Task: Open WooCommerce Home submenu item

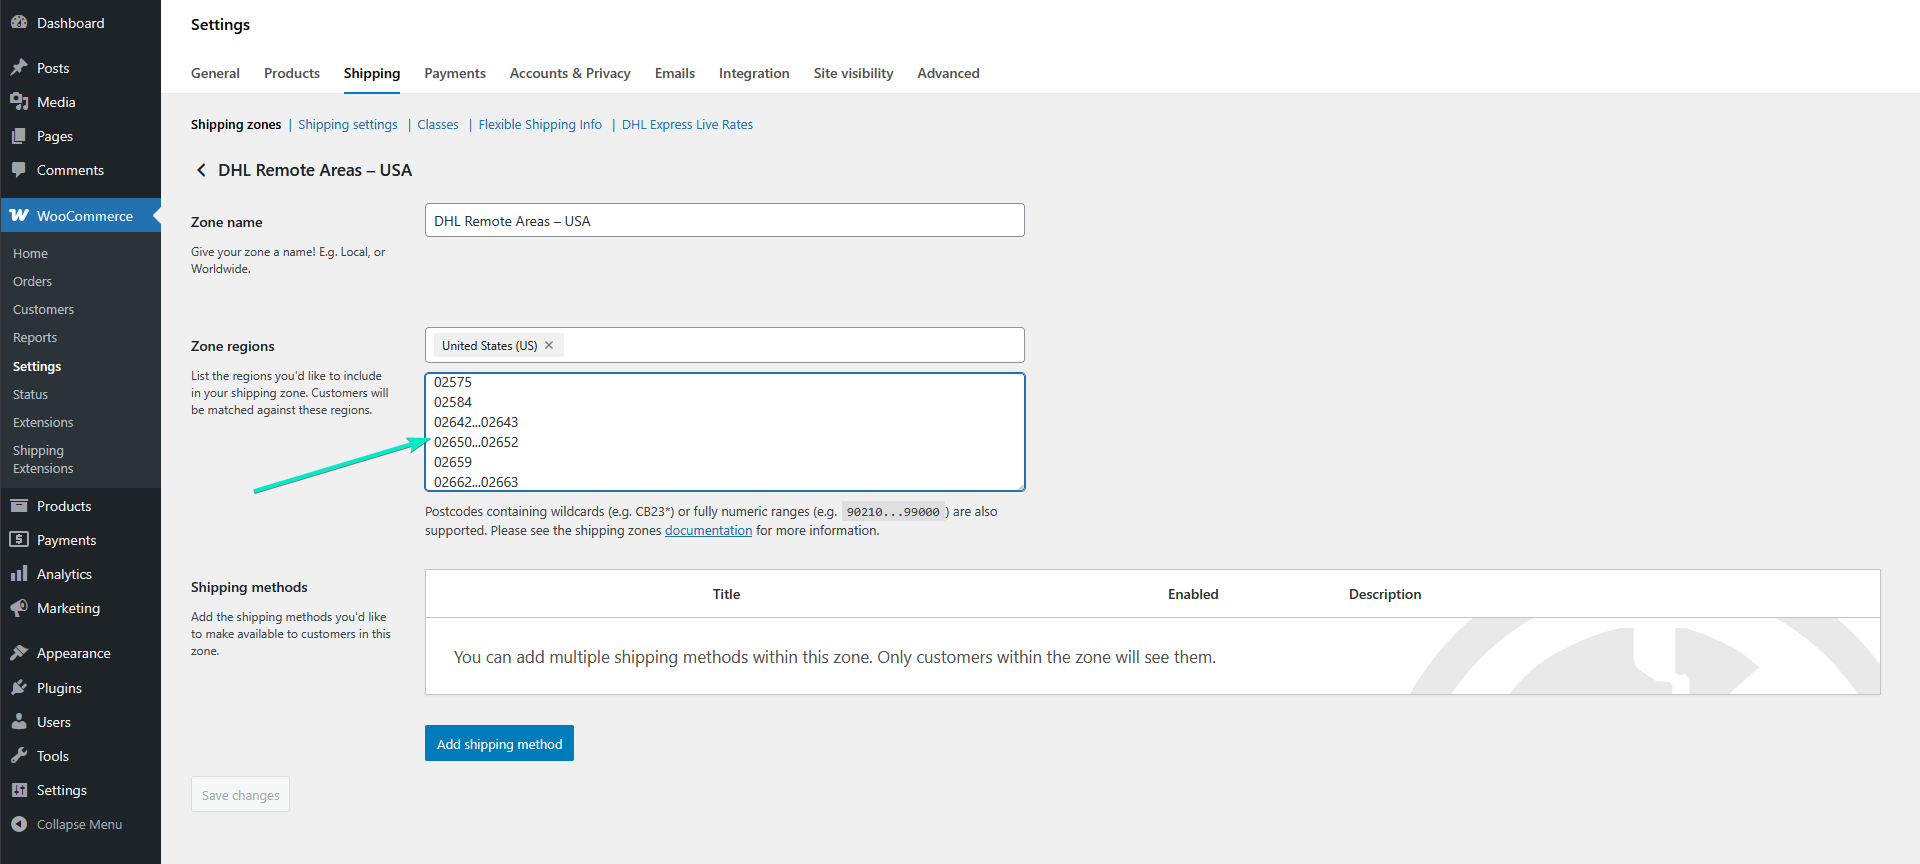Action: pos(30,253)
